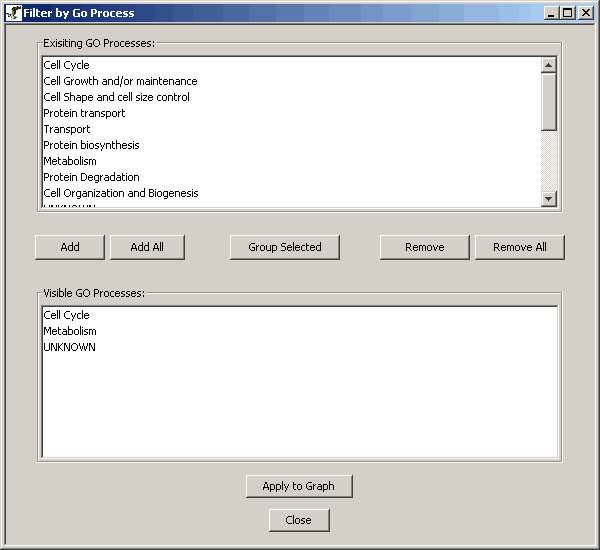
Task: Click Remove All button
Action: point(519,247)
